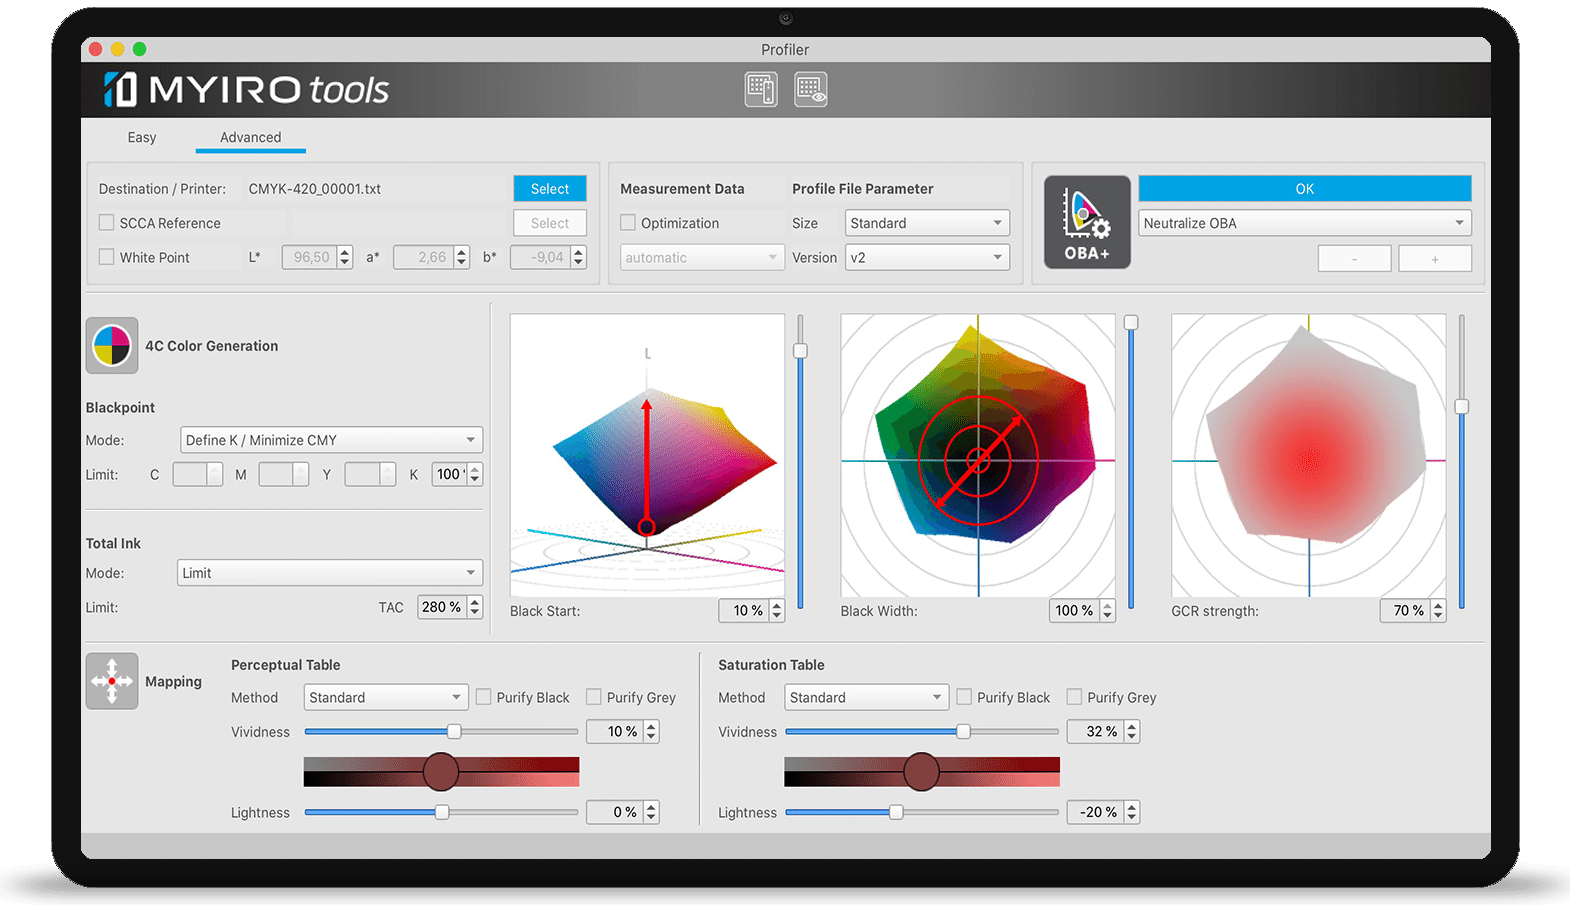Click the K limit 100 value field

(x=450, y=474)
